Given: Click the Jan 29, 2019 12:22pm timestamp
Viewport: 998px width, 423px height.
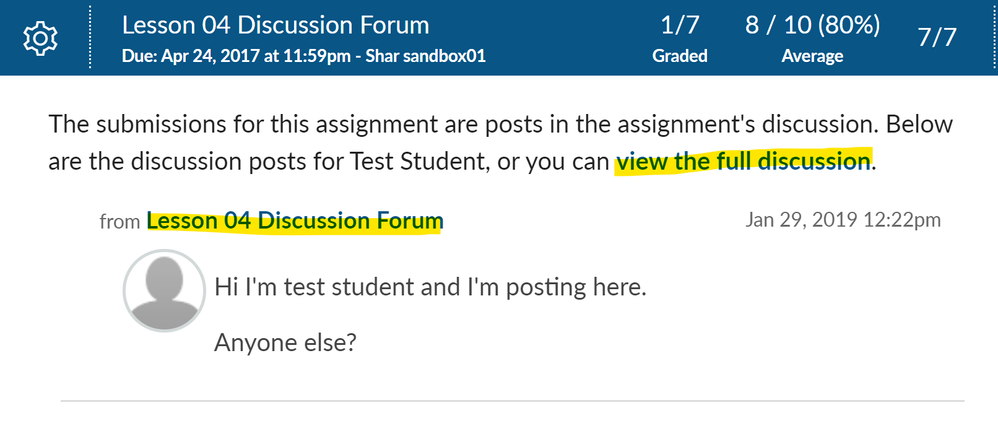Looking at the screenshot, I should point(843,220).
